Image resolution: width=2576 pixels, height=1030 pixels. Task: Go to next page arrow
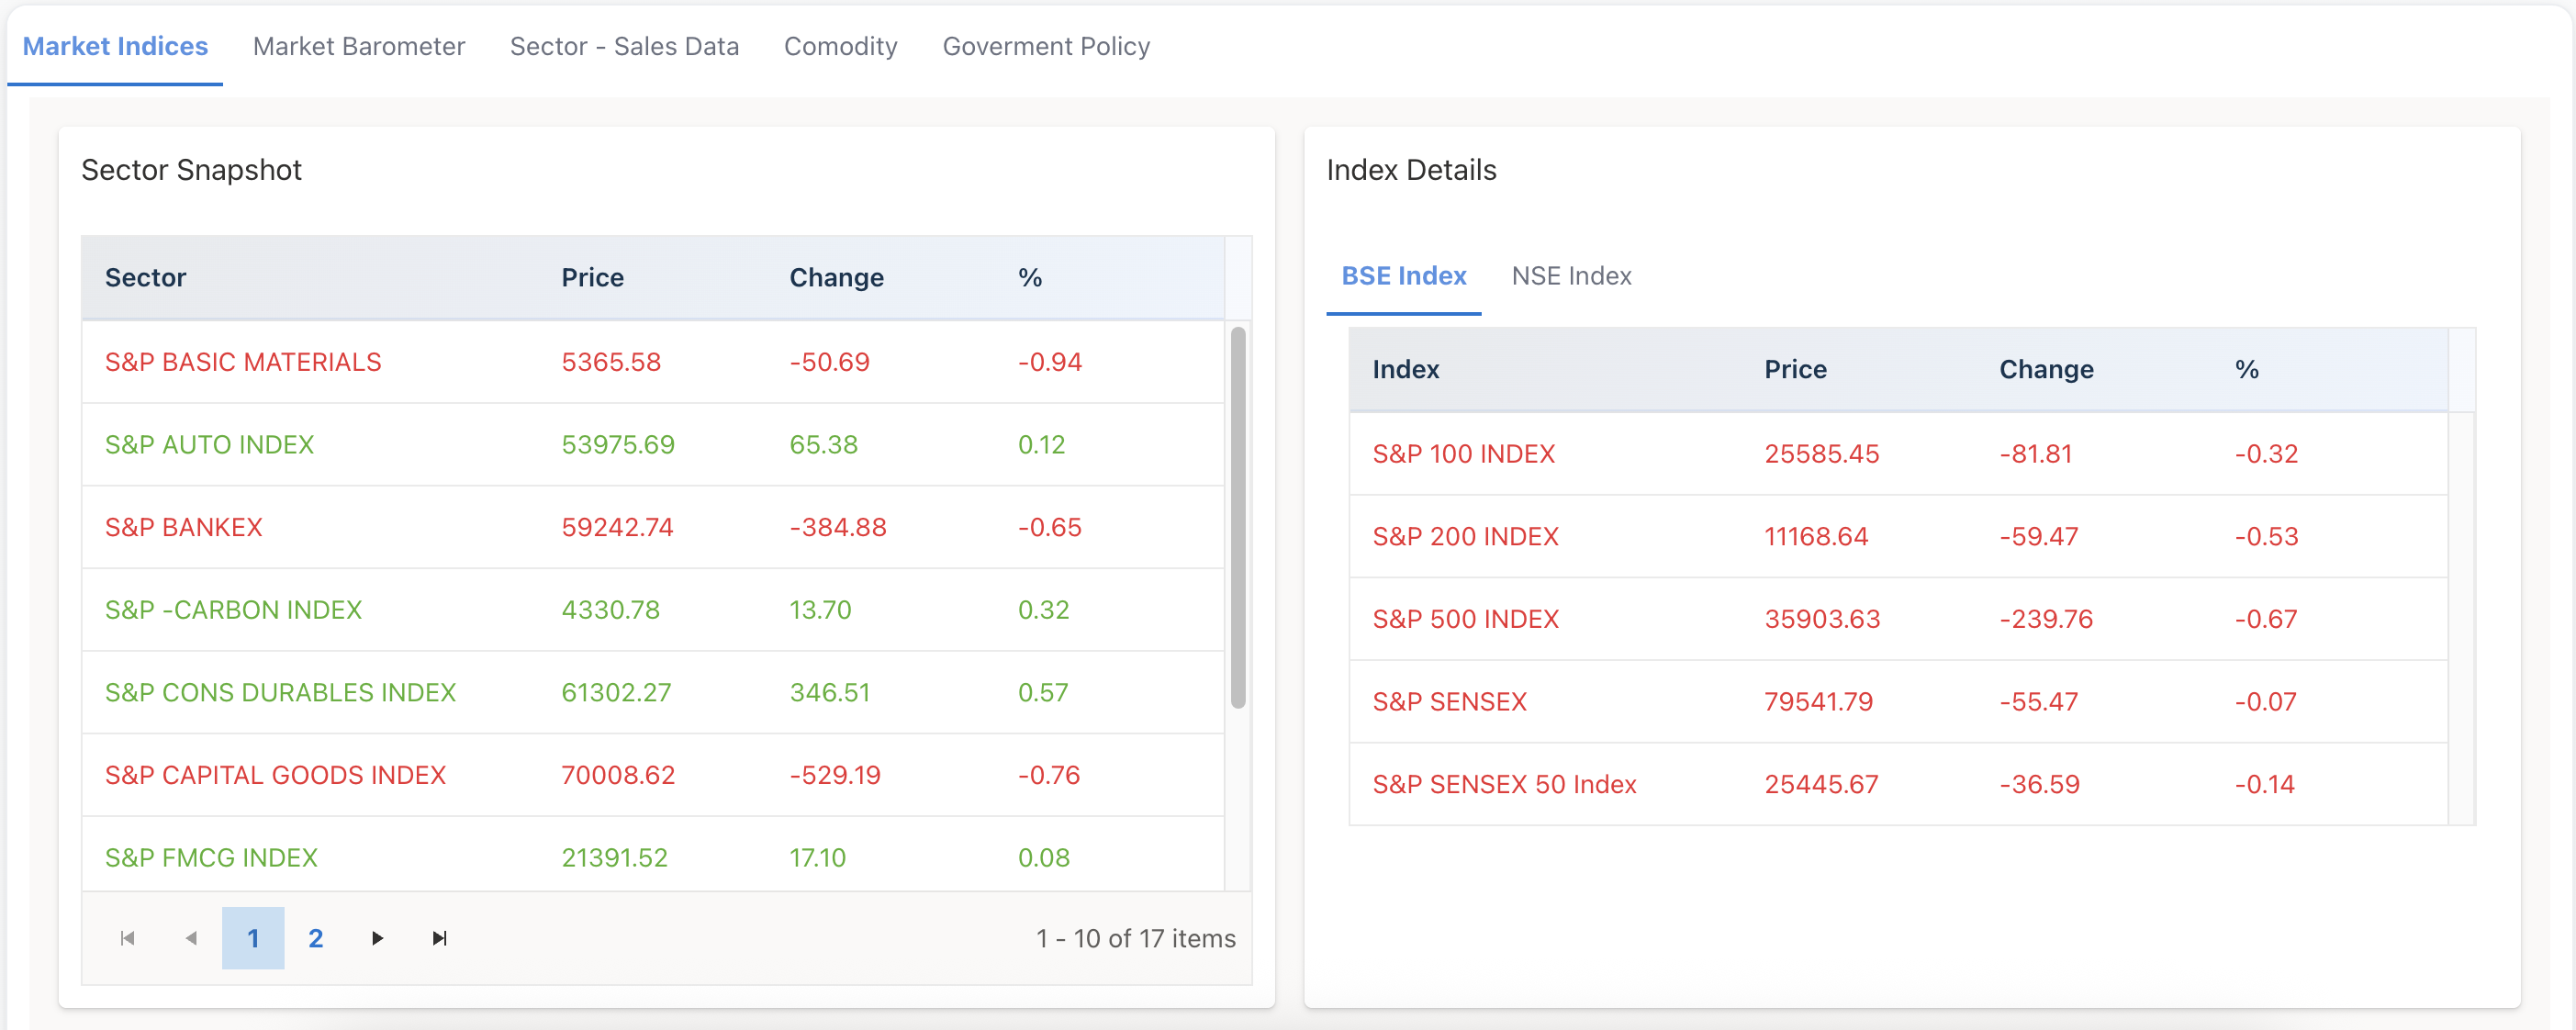click(x=377, y=938)
